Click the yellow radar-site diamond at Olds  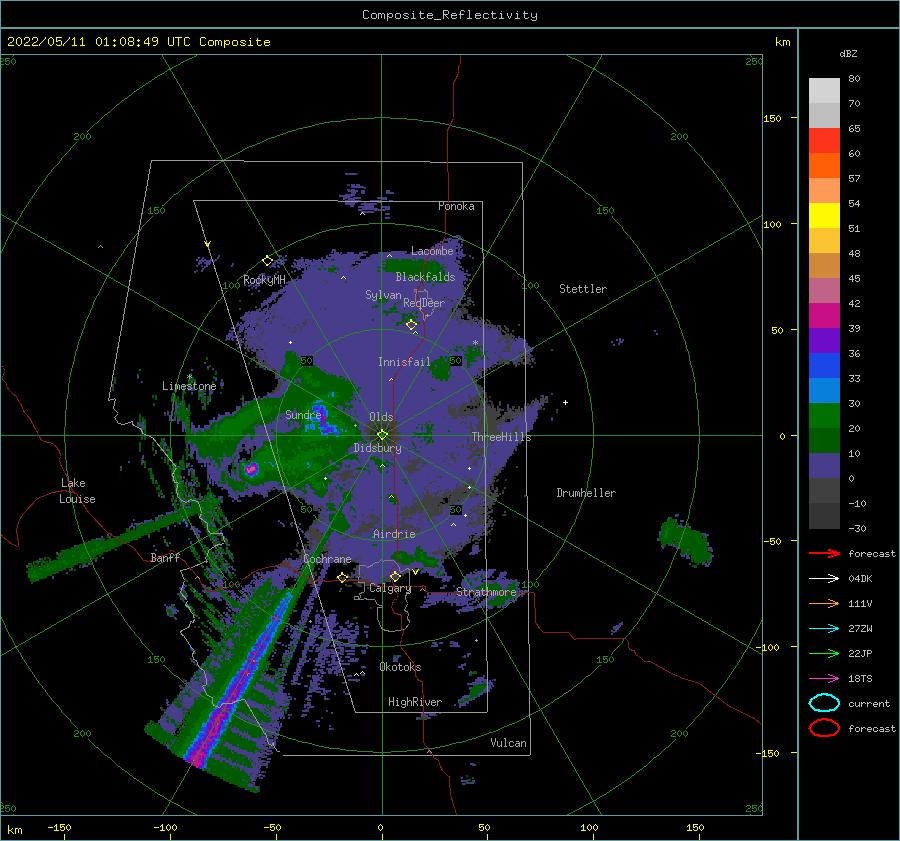coord(382,435)
